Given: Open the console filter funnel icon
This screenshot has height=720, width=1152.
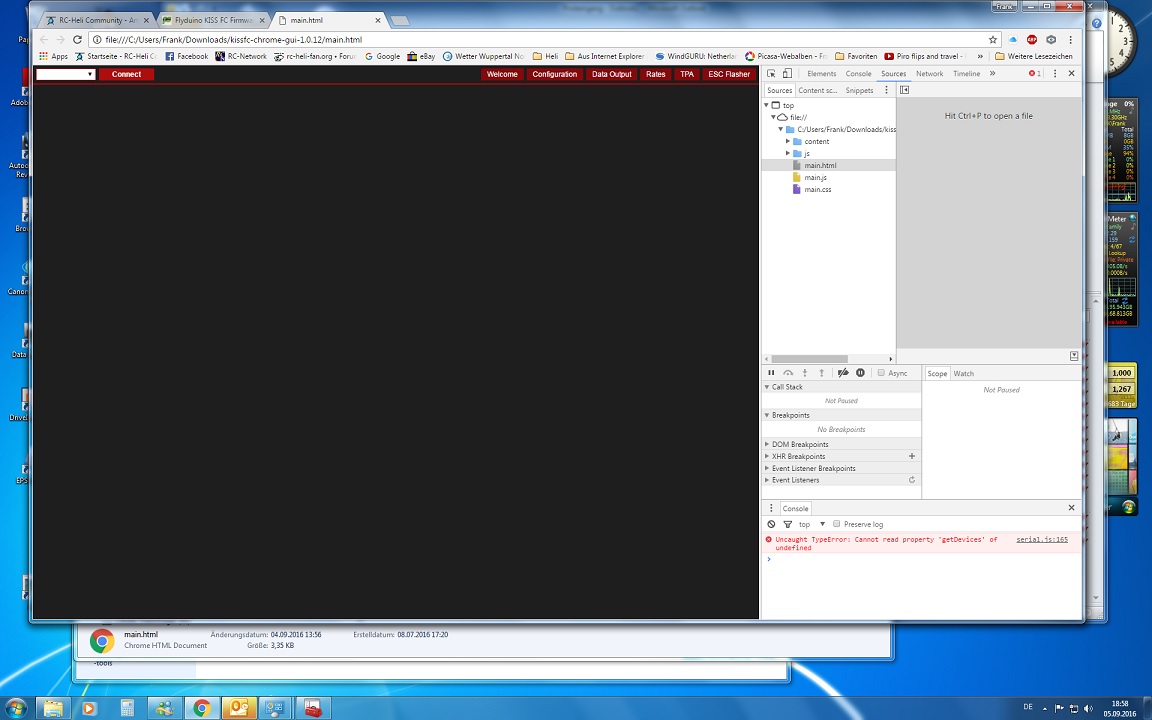Looking at the screenshot, I should 787,524.
